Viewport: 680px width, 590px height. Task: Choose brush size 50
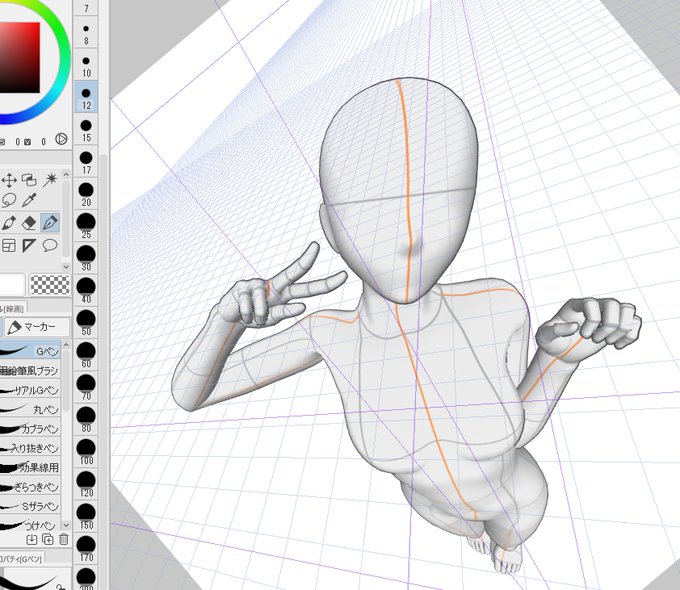[86, 324]
